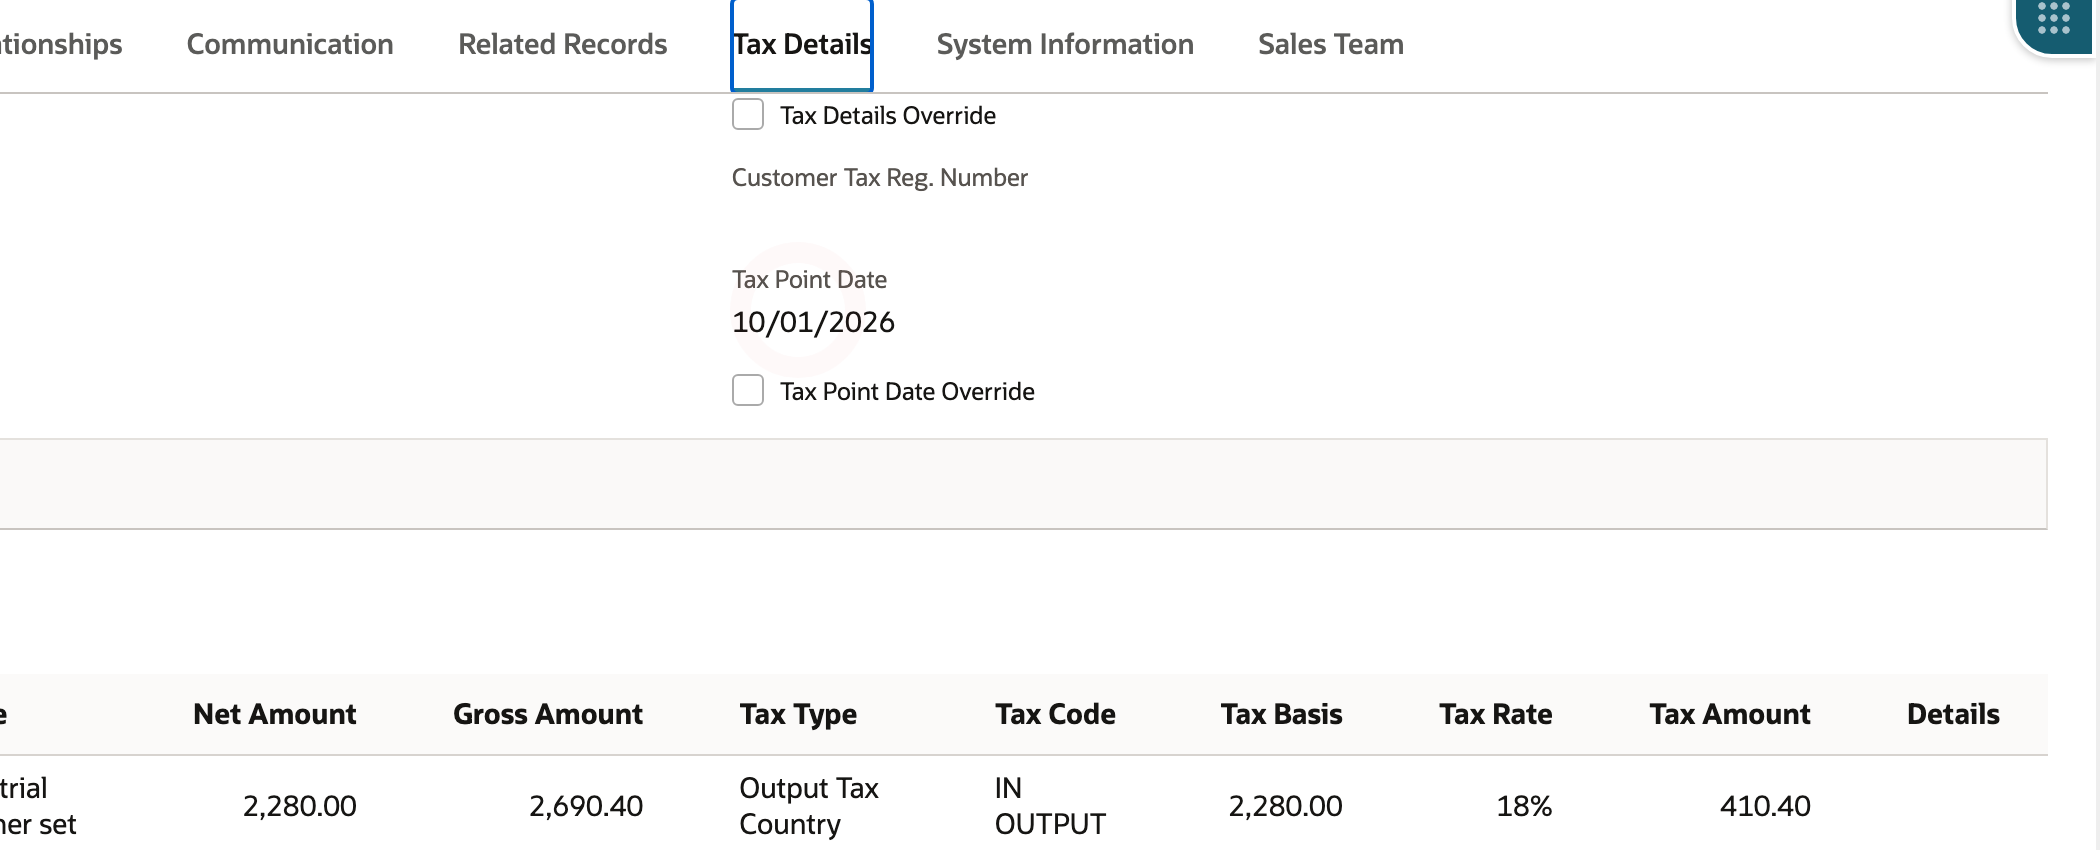
Task: Select the 18% tax rate cell
Action: 1524,806
